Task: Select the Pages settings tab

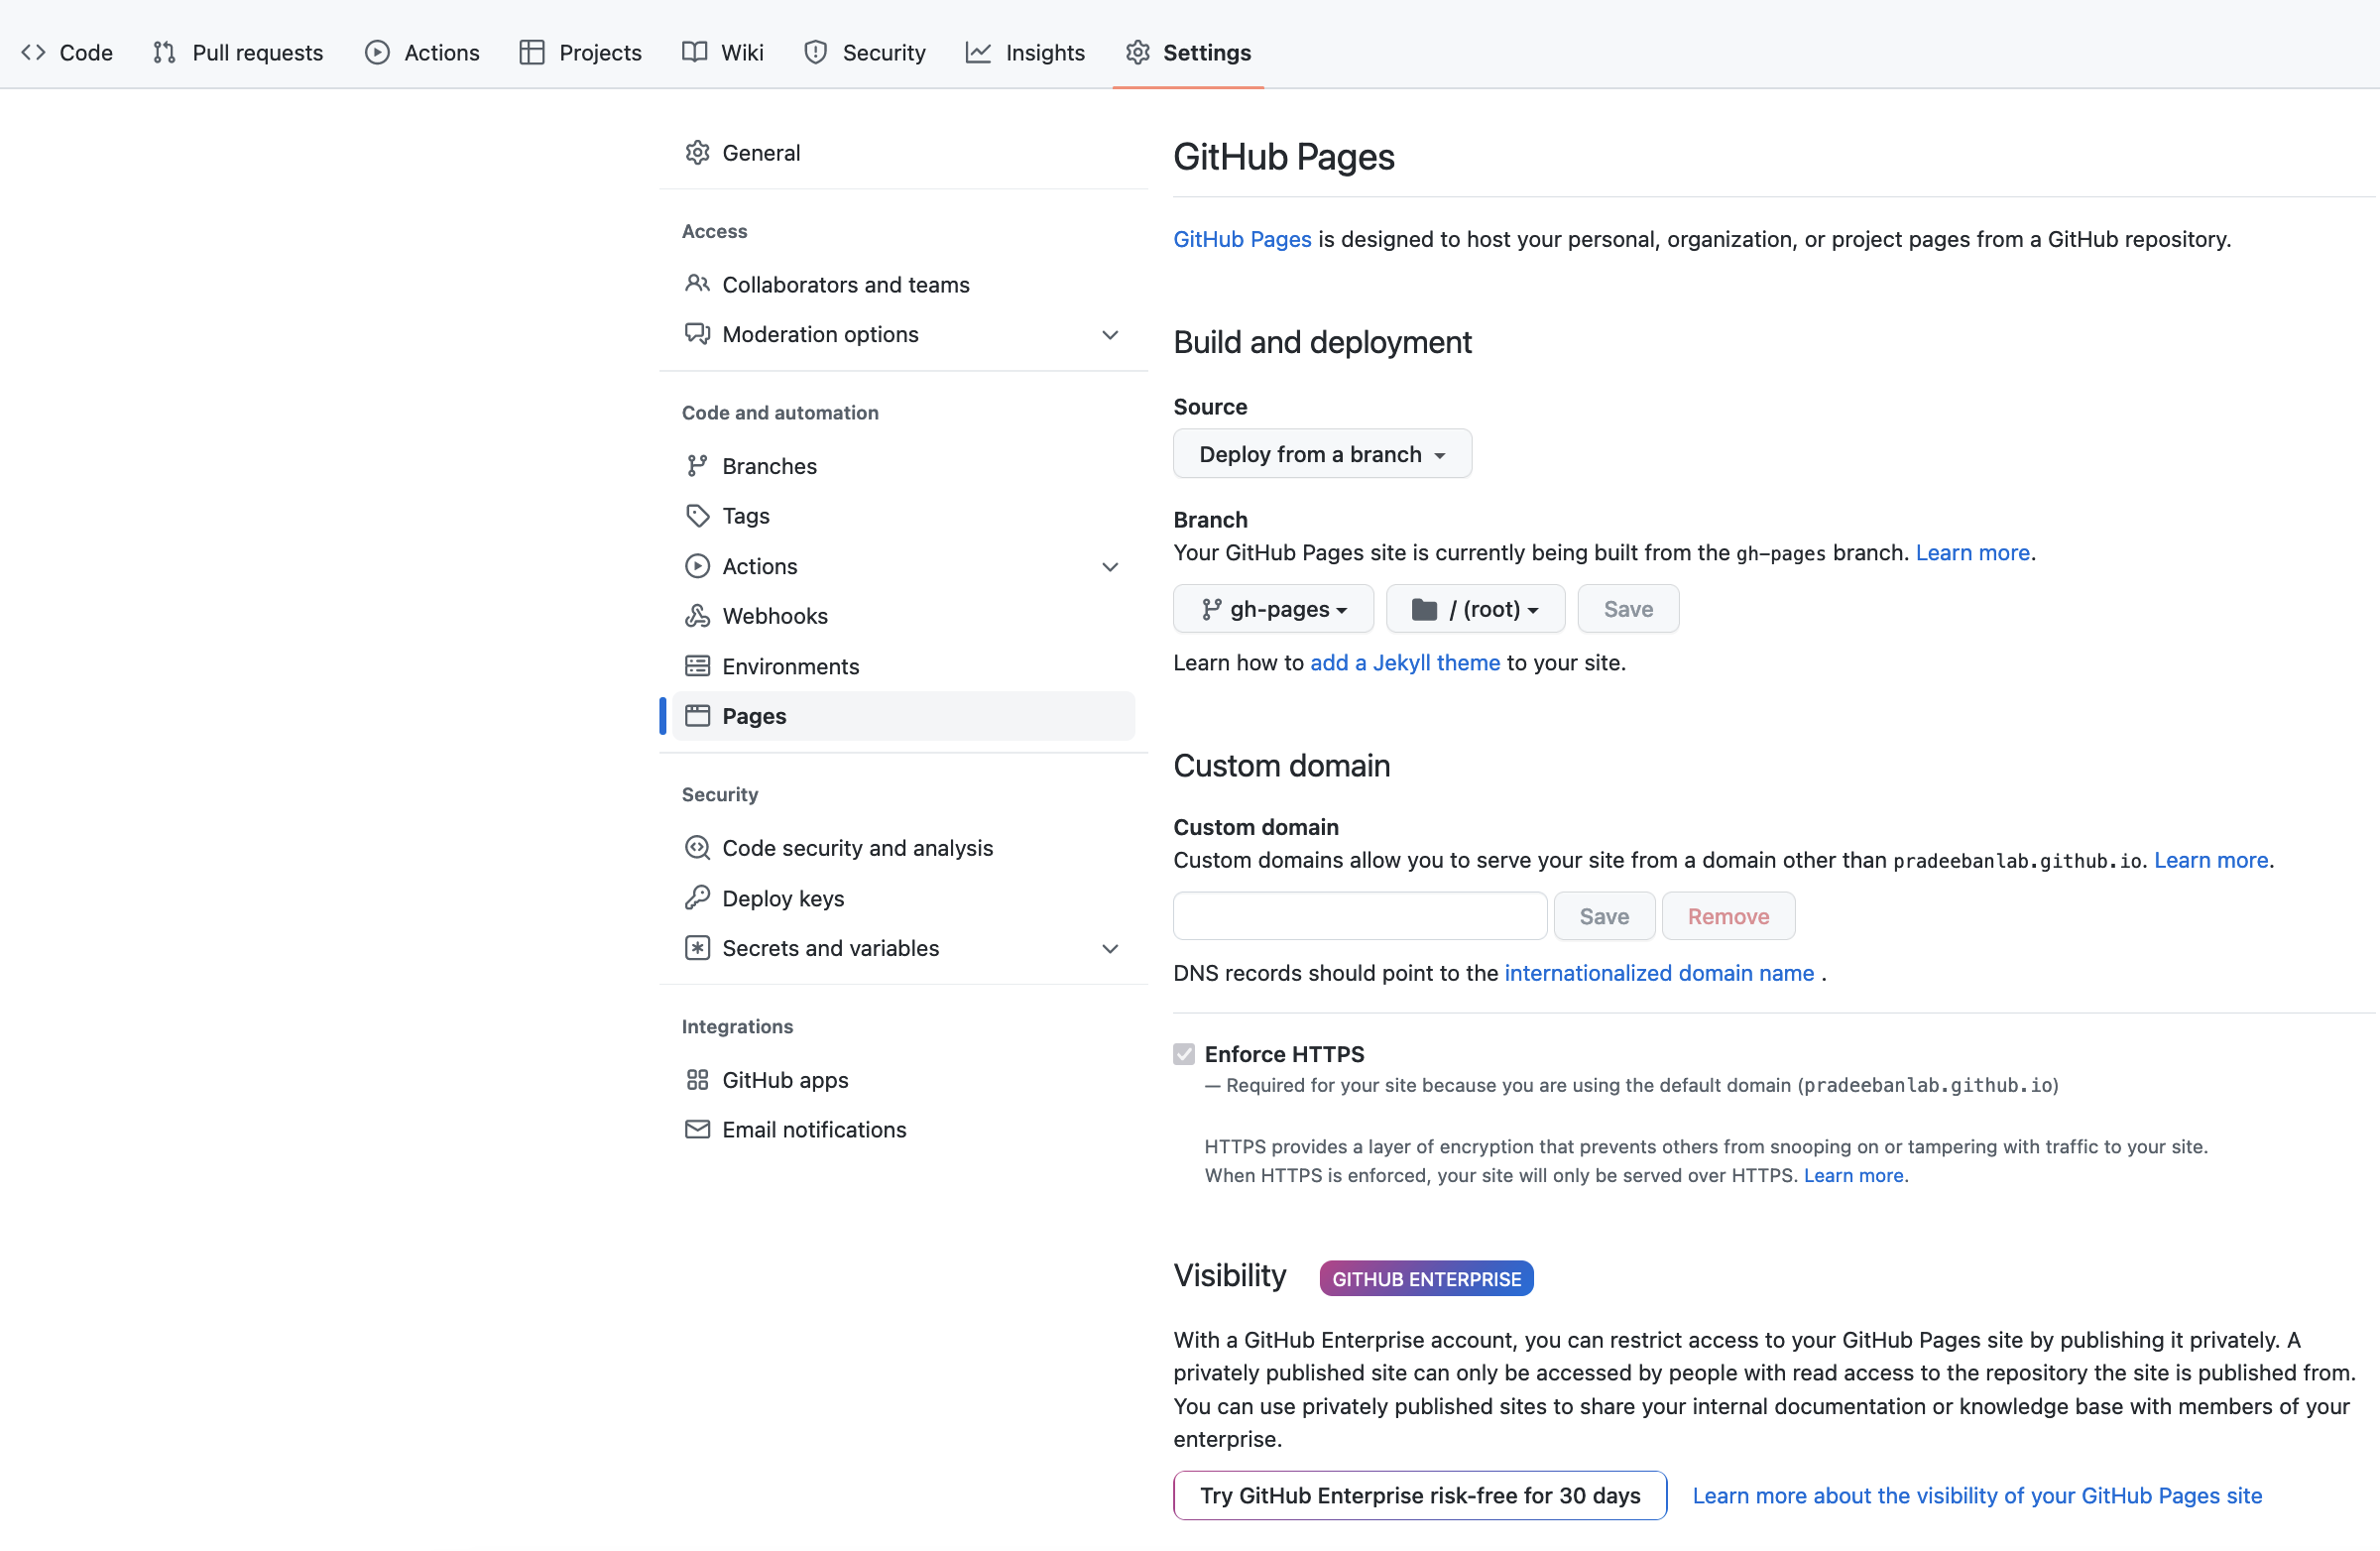Action: pyautogui.click(x=753, y=715)
